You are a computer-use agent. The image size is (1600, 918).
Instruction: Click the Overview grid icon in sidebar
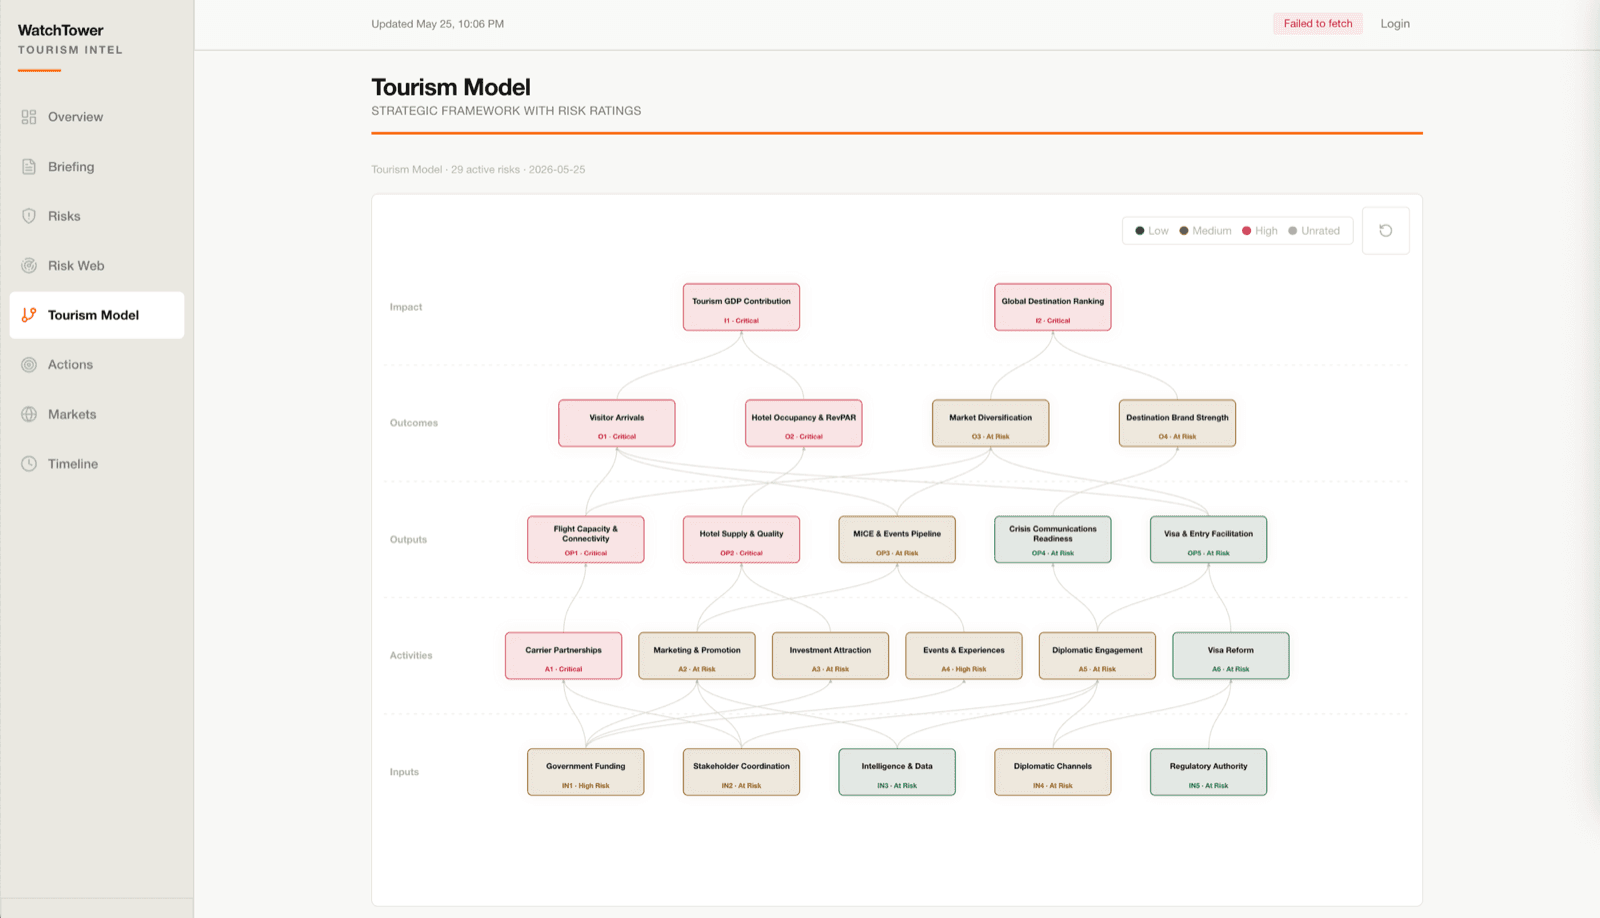pos(29,117)
